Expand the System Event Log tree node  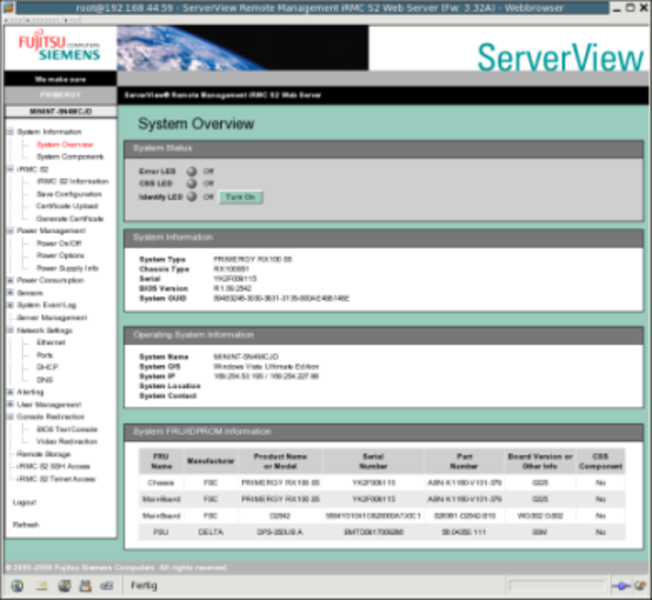[11, 305]
